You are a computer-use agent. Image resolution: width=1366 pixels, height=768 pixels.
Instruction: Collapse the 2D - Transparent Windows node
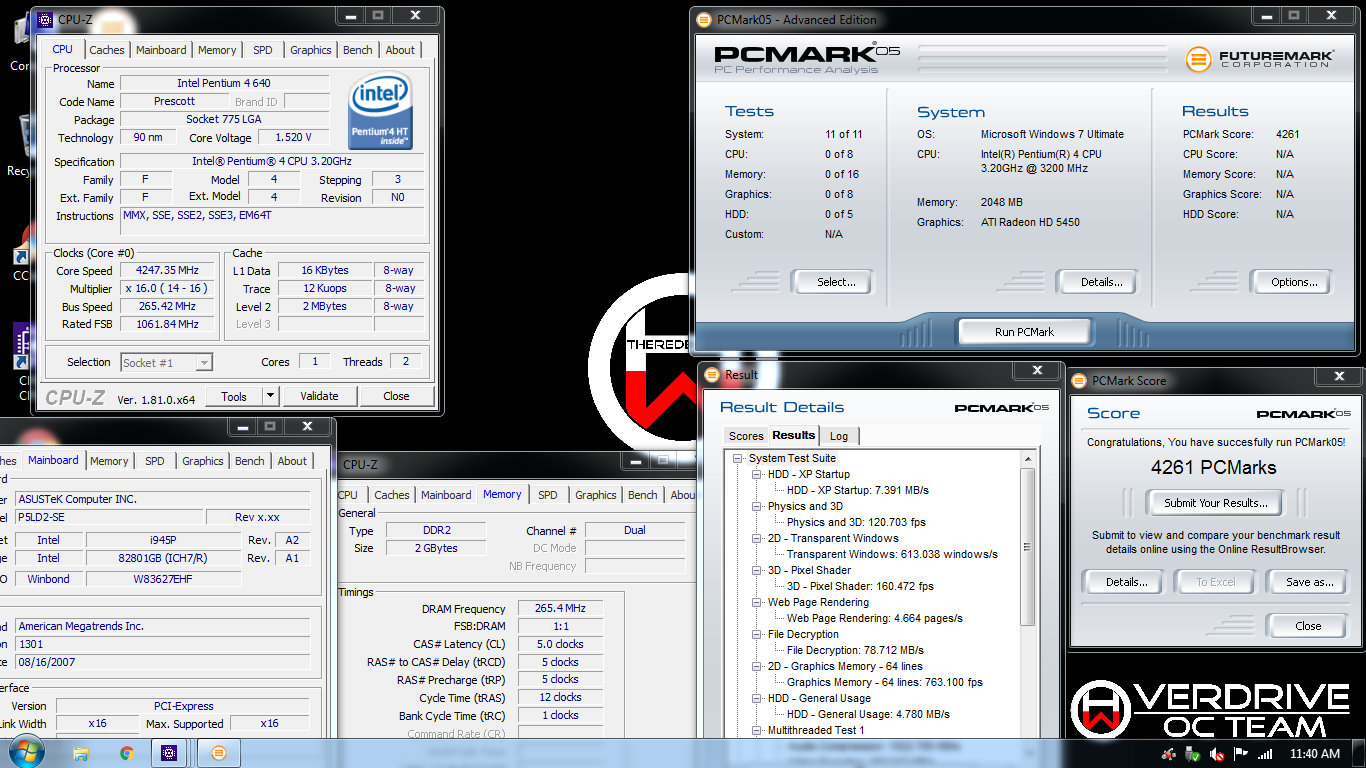(757, 538)
